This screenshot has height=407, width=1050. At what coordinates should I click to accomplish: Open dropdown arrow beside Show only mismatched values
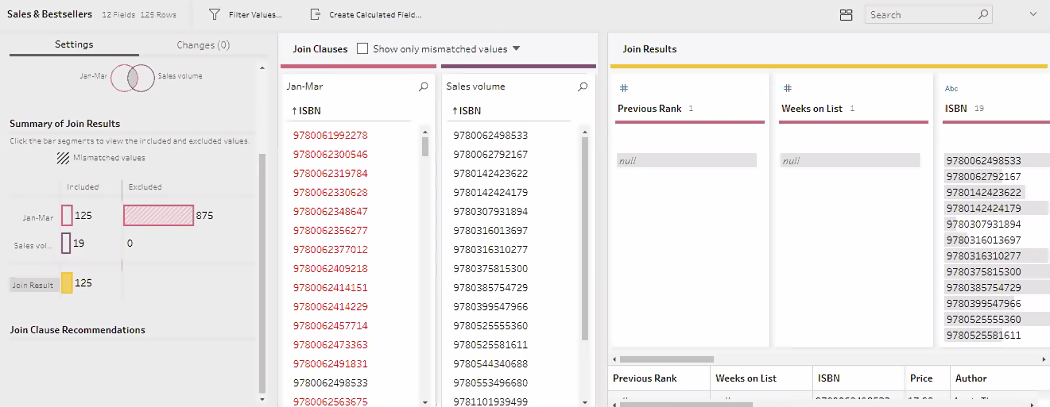pyautogui.click(x=516, y=48)
